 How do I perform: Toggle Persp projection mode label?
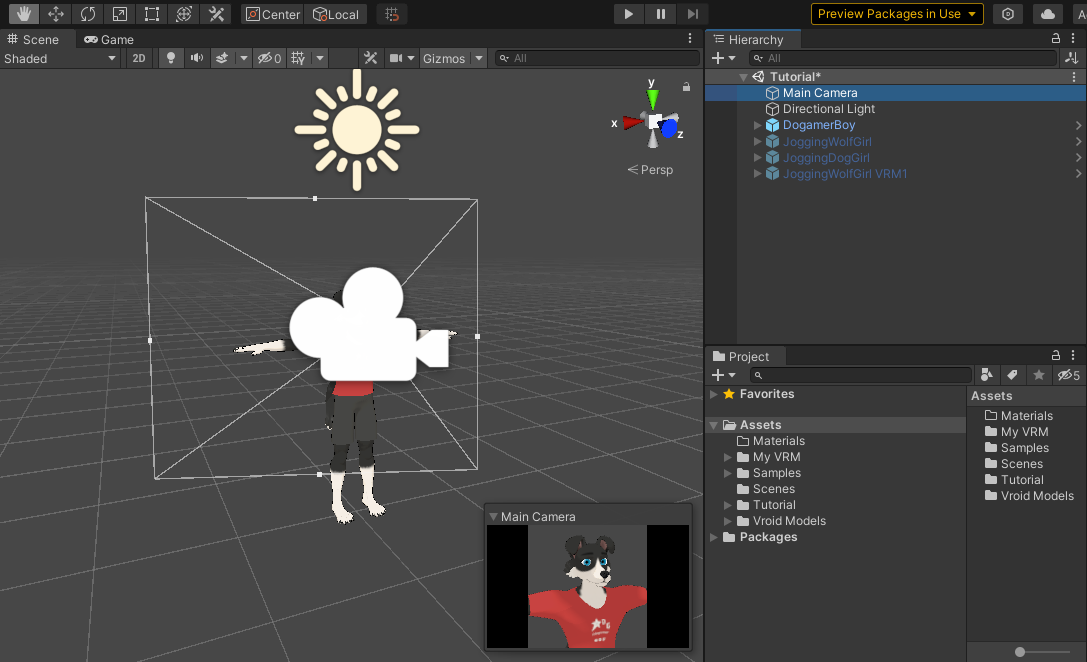click(x=650, y=170)
